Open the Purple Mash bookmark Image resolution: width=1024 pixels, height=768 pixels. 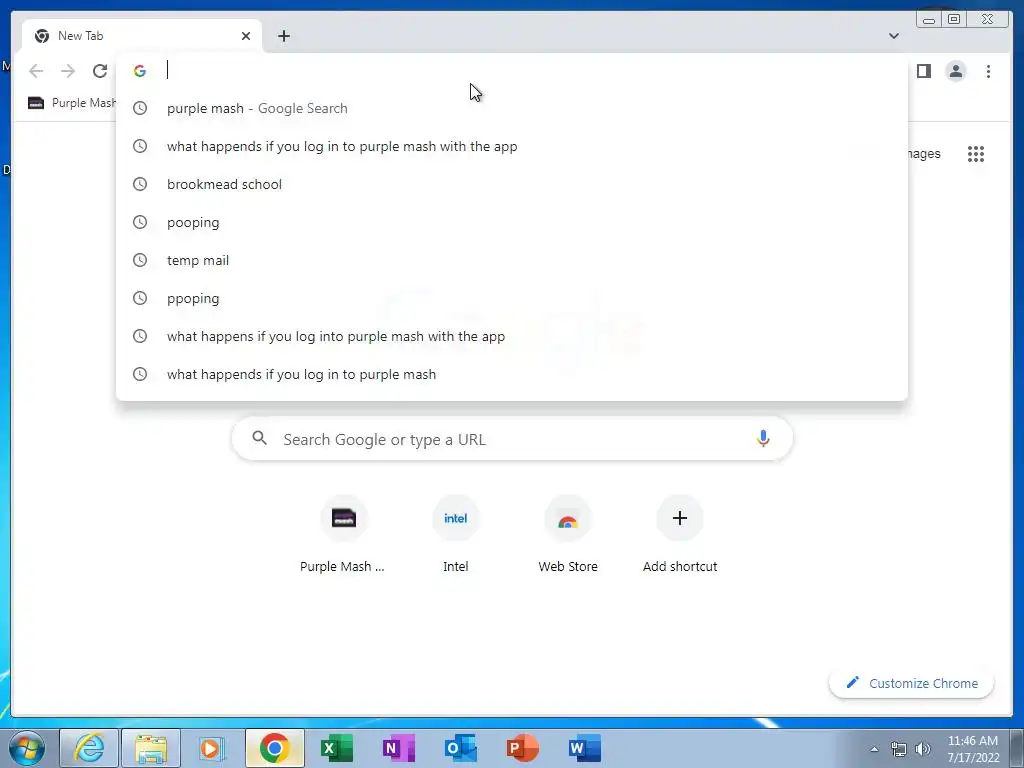(72, 103)
